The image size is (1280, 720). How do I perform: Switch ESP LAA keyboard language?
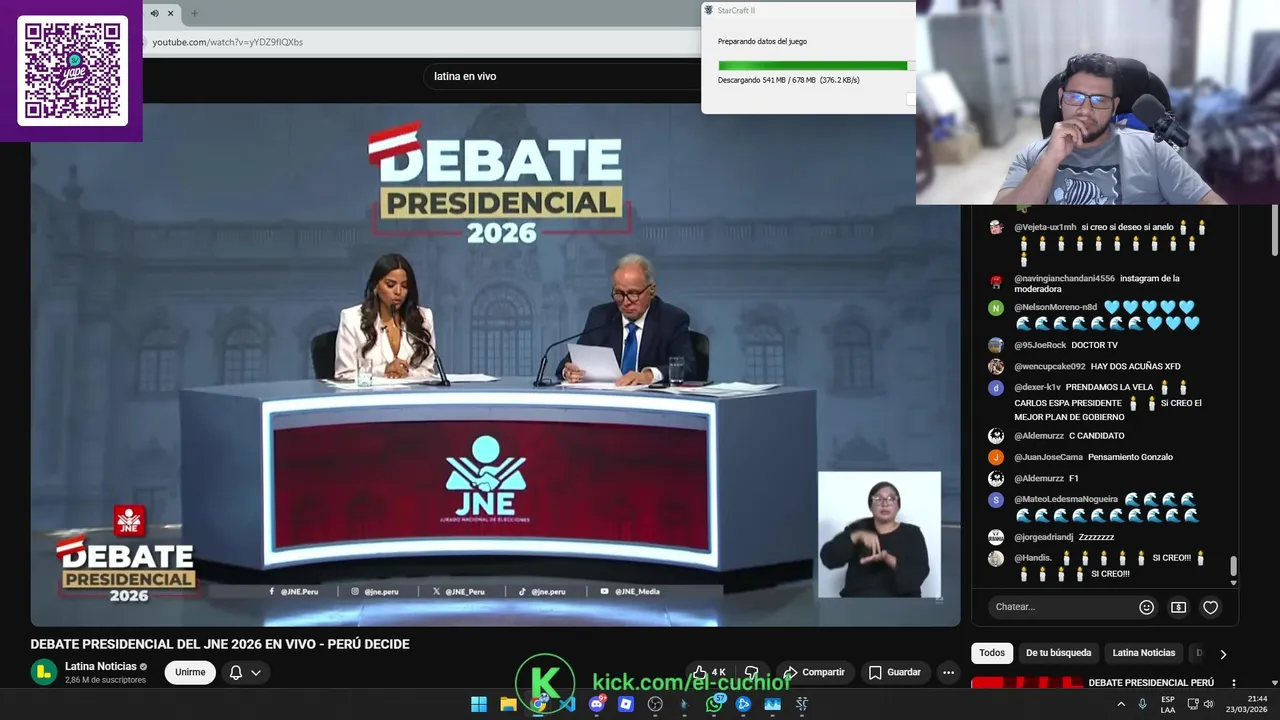pos(1168,704)
